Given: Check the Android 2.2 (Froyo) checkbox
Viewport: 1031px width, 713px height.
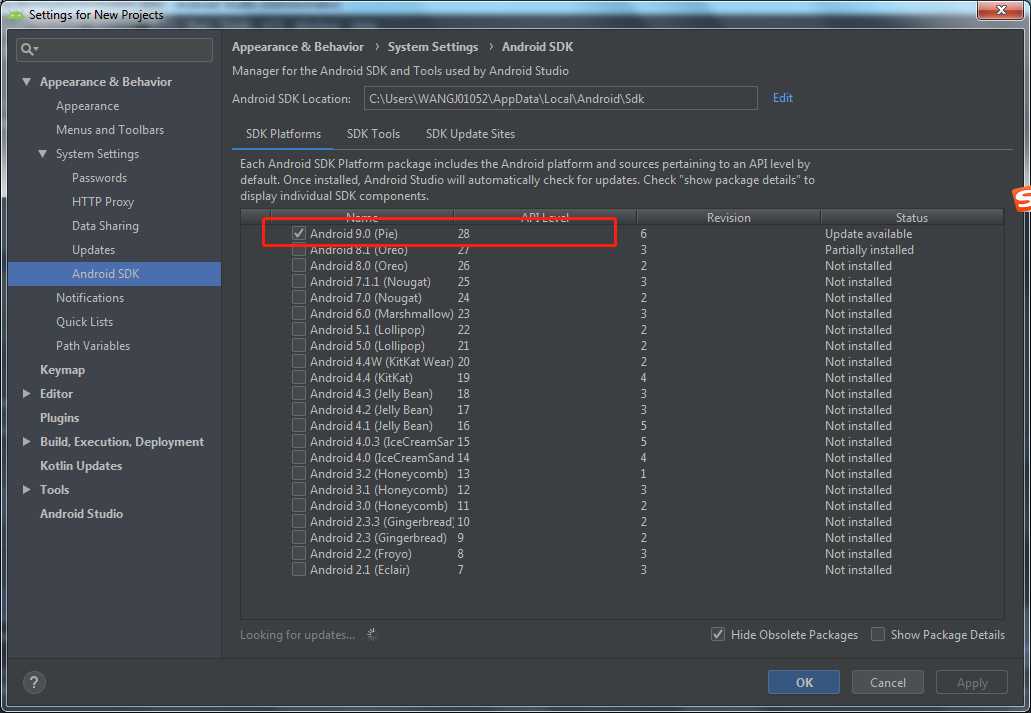Looking at the screenshot, I should pyautogui.click(x=299, y=554).
